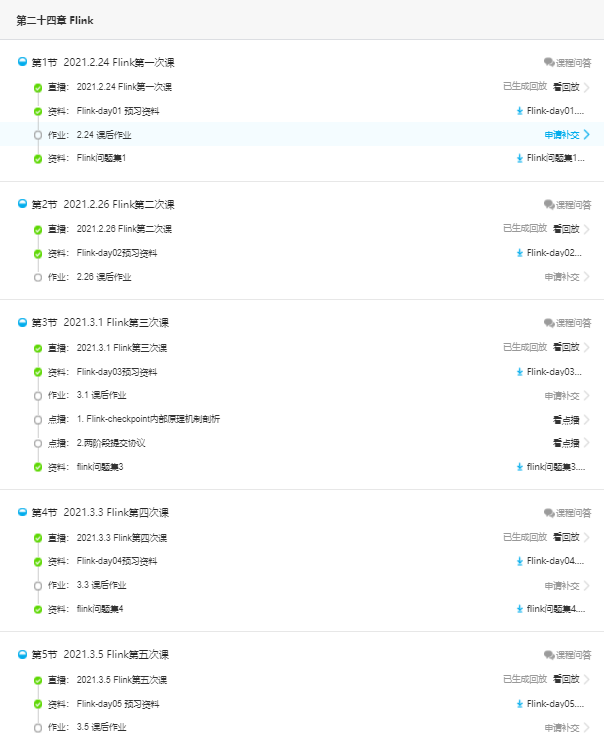Collapse section 第1节 using its blue circle
This screenshot has height=748, width=604.
coord(22,62)
